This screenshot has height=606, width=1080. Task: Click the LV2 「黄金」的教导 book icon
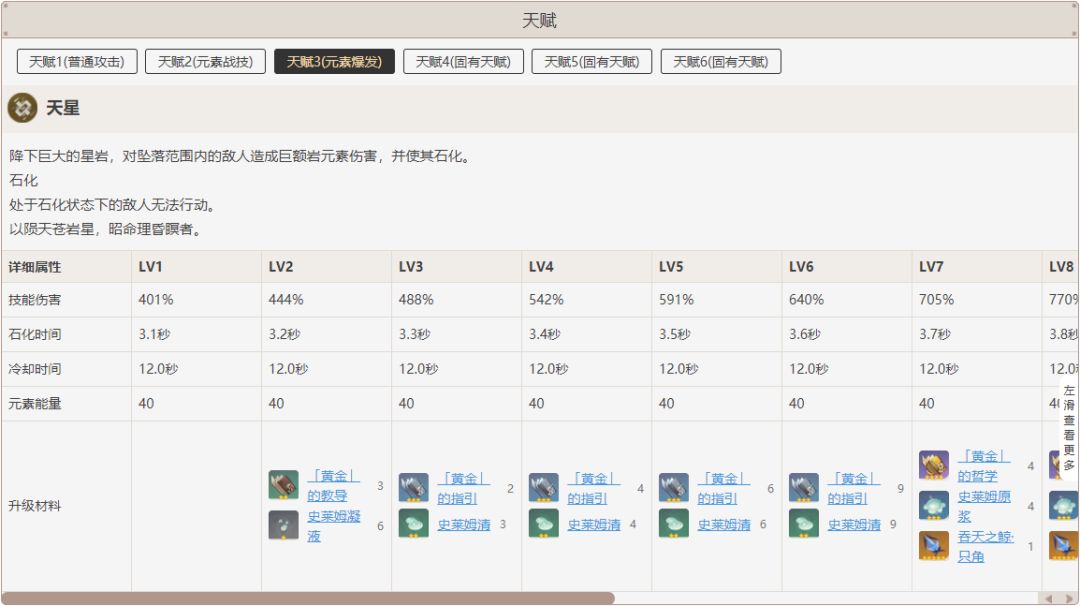pos(283,485)
